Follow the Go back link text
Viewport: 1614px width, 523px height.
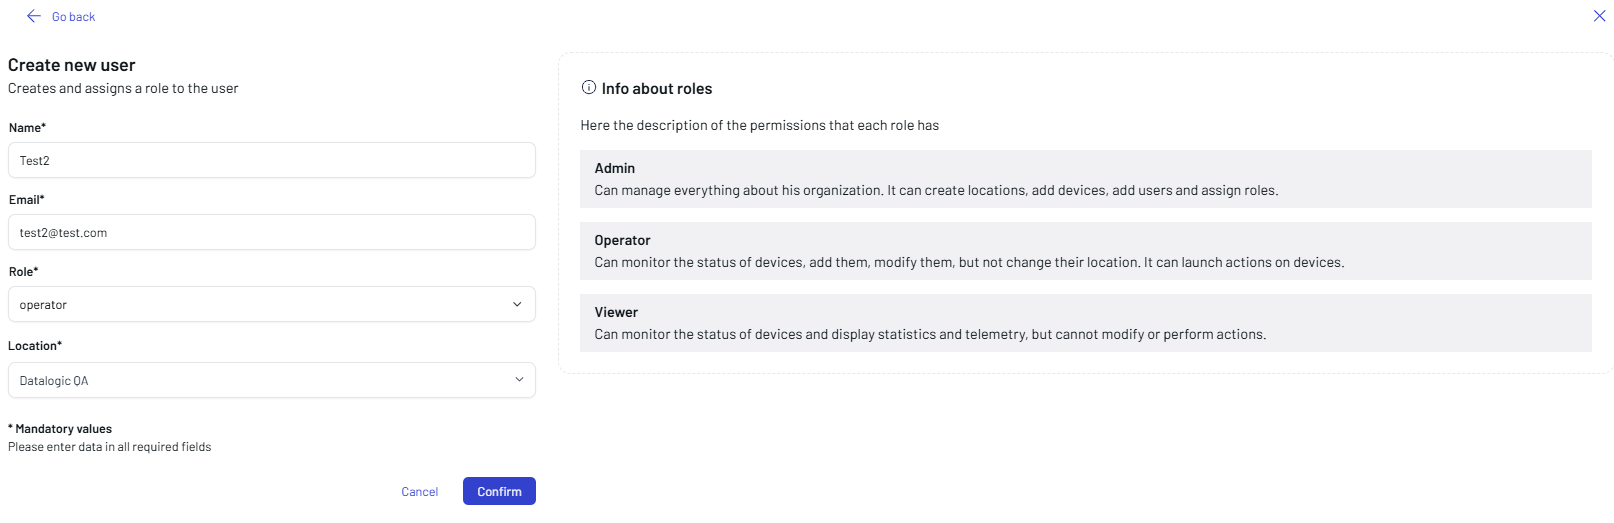[73, 17]
